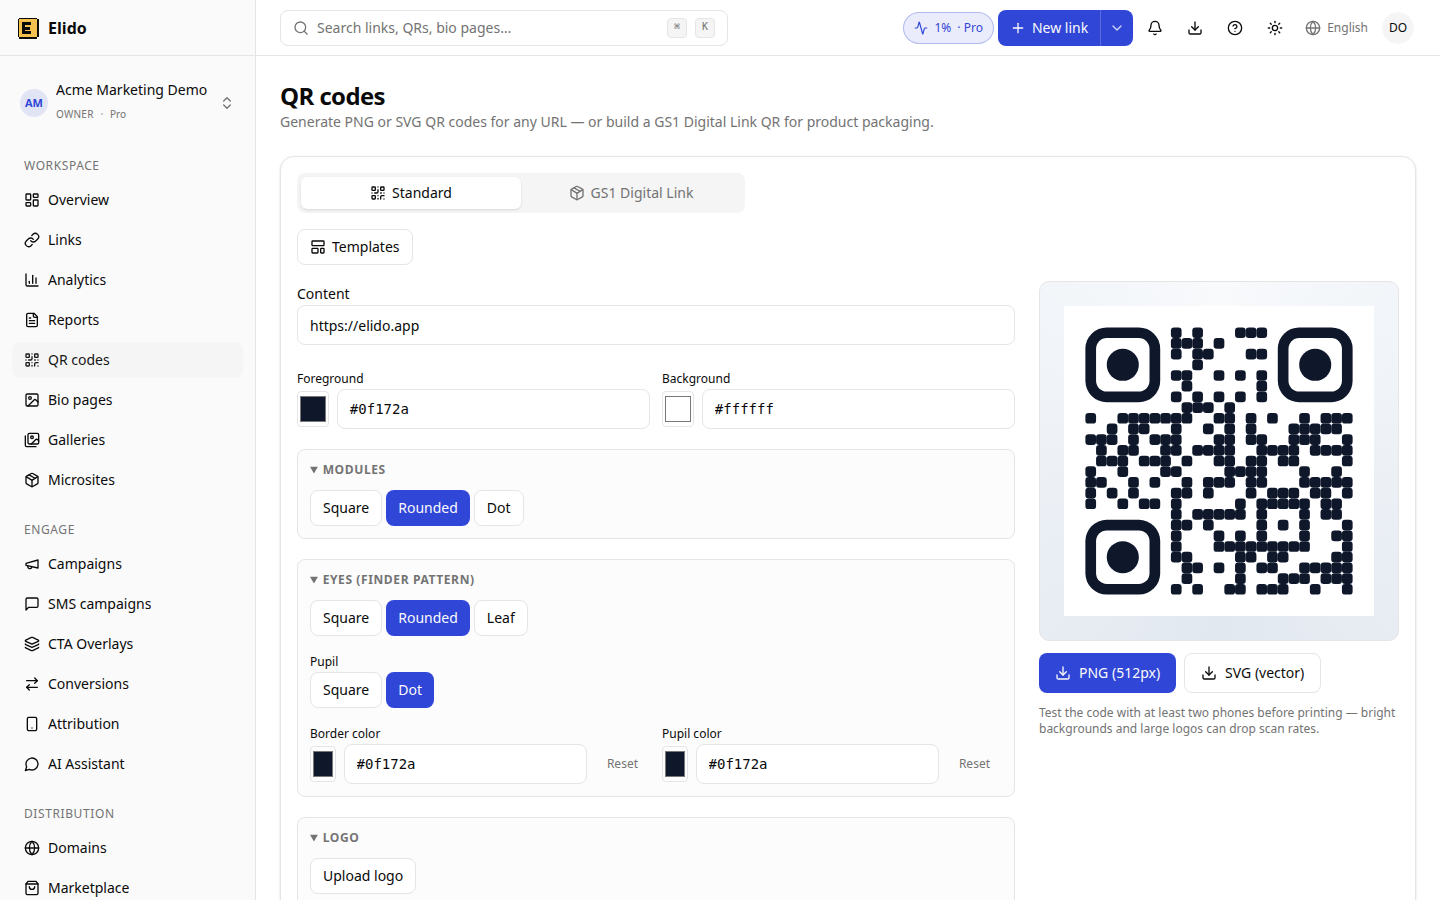Select Square eye finder pattern

click(x=346, y=618)
